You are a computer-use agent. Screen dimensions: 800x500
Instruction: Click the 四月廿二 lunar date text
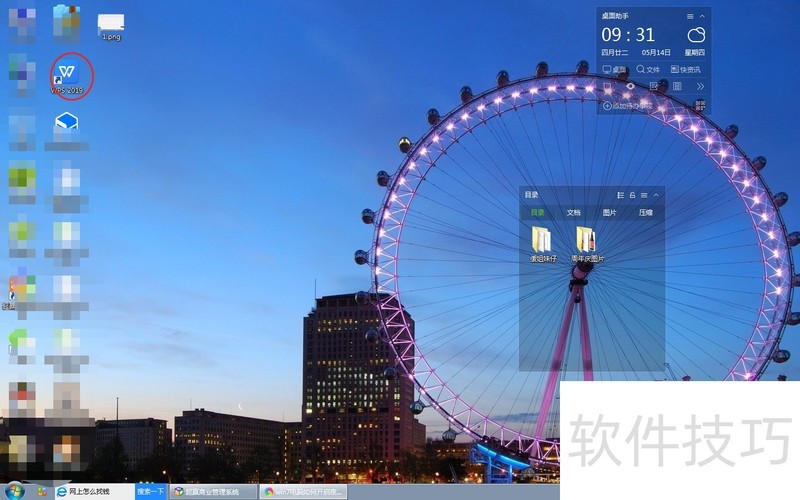[614, 53]
